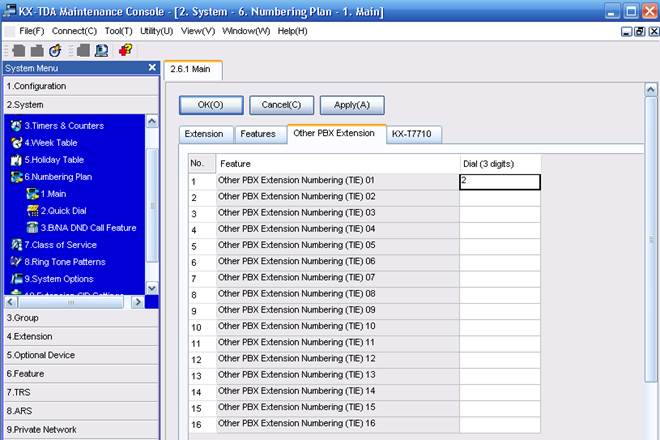The width and height of the screenshot is (660, 440).
Task: Click the Holiday Table icon
Action: (x=16, y=160)
